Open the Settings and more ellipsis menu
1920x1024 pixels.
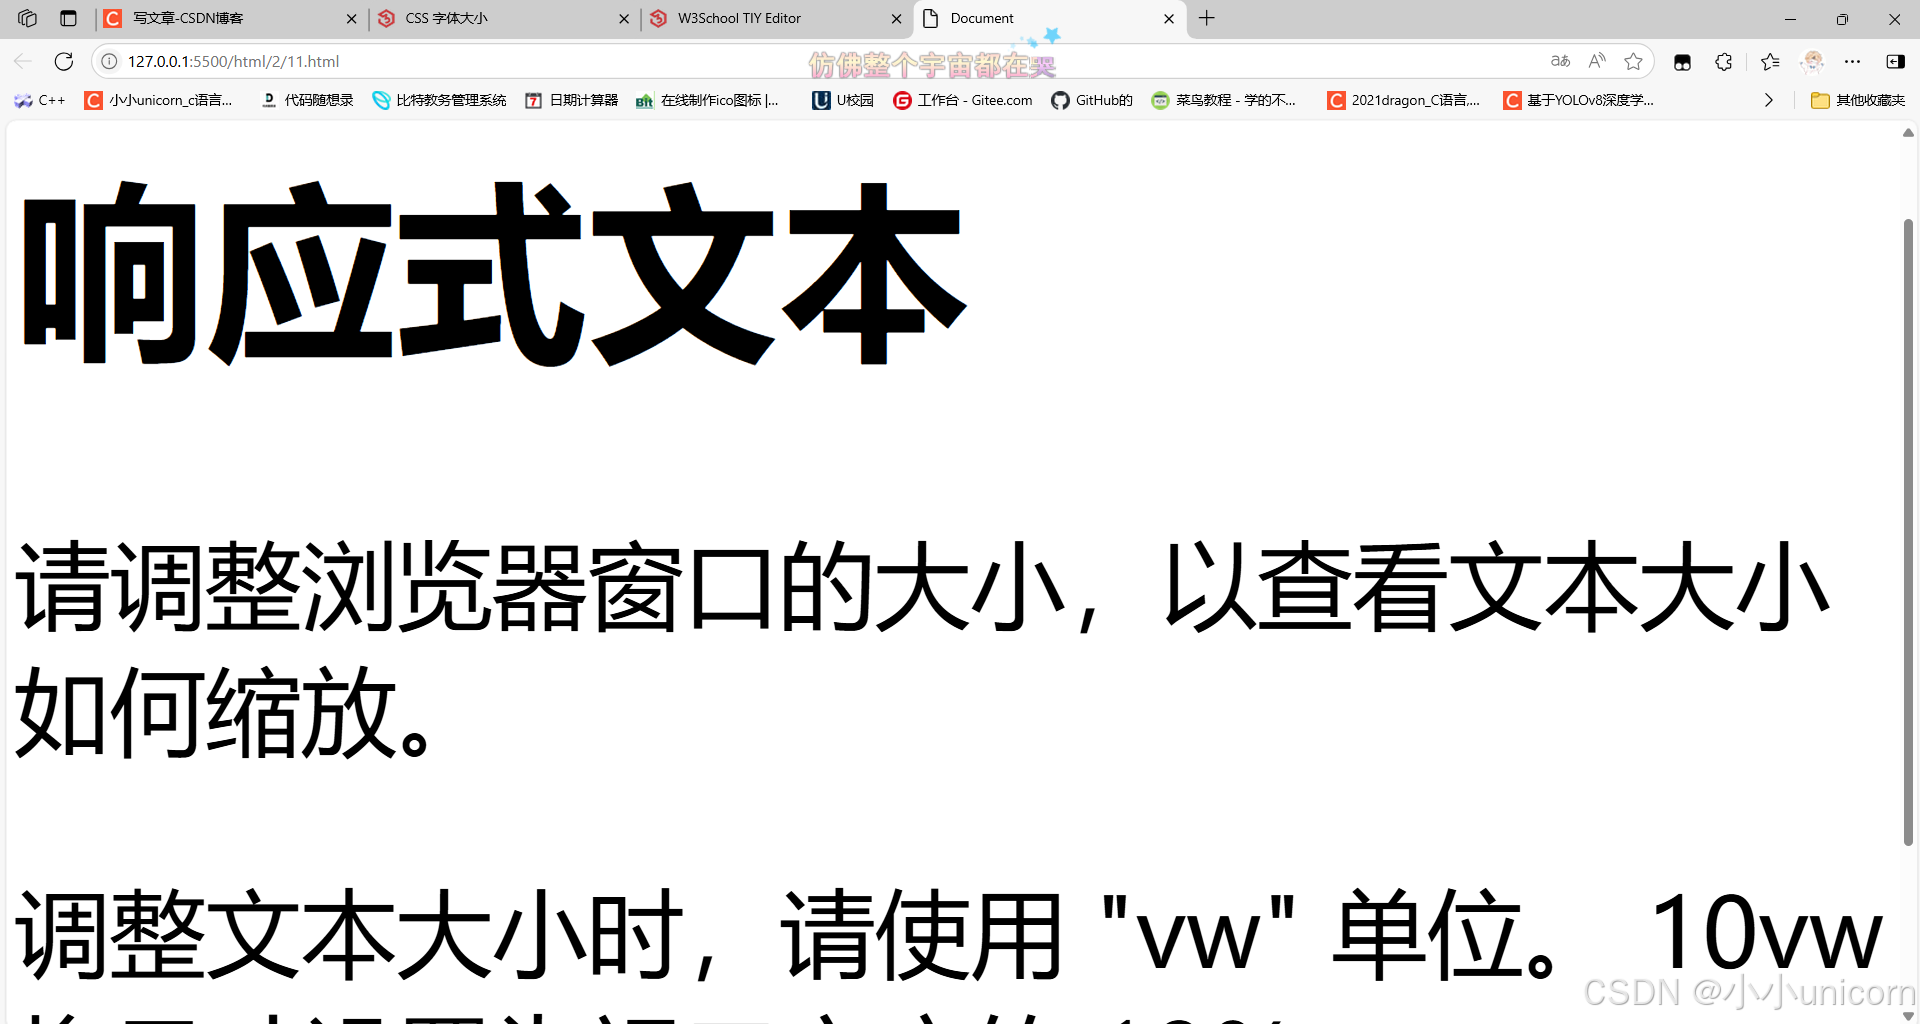pyautogui.click(x=1853, y=62)
